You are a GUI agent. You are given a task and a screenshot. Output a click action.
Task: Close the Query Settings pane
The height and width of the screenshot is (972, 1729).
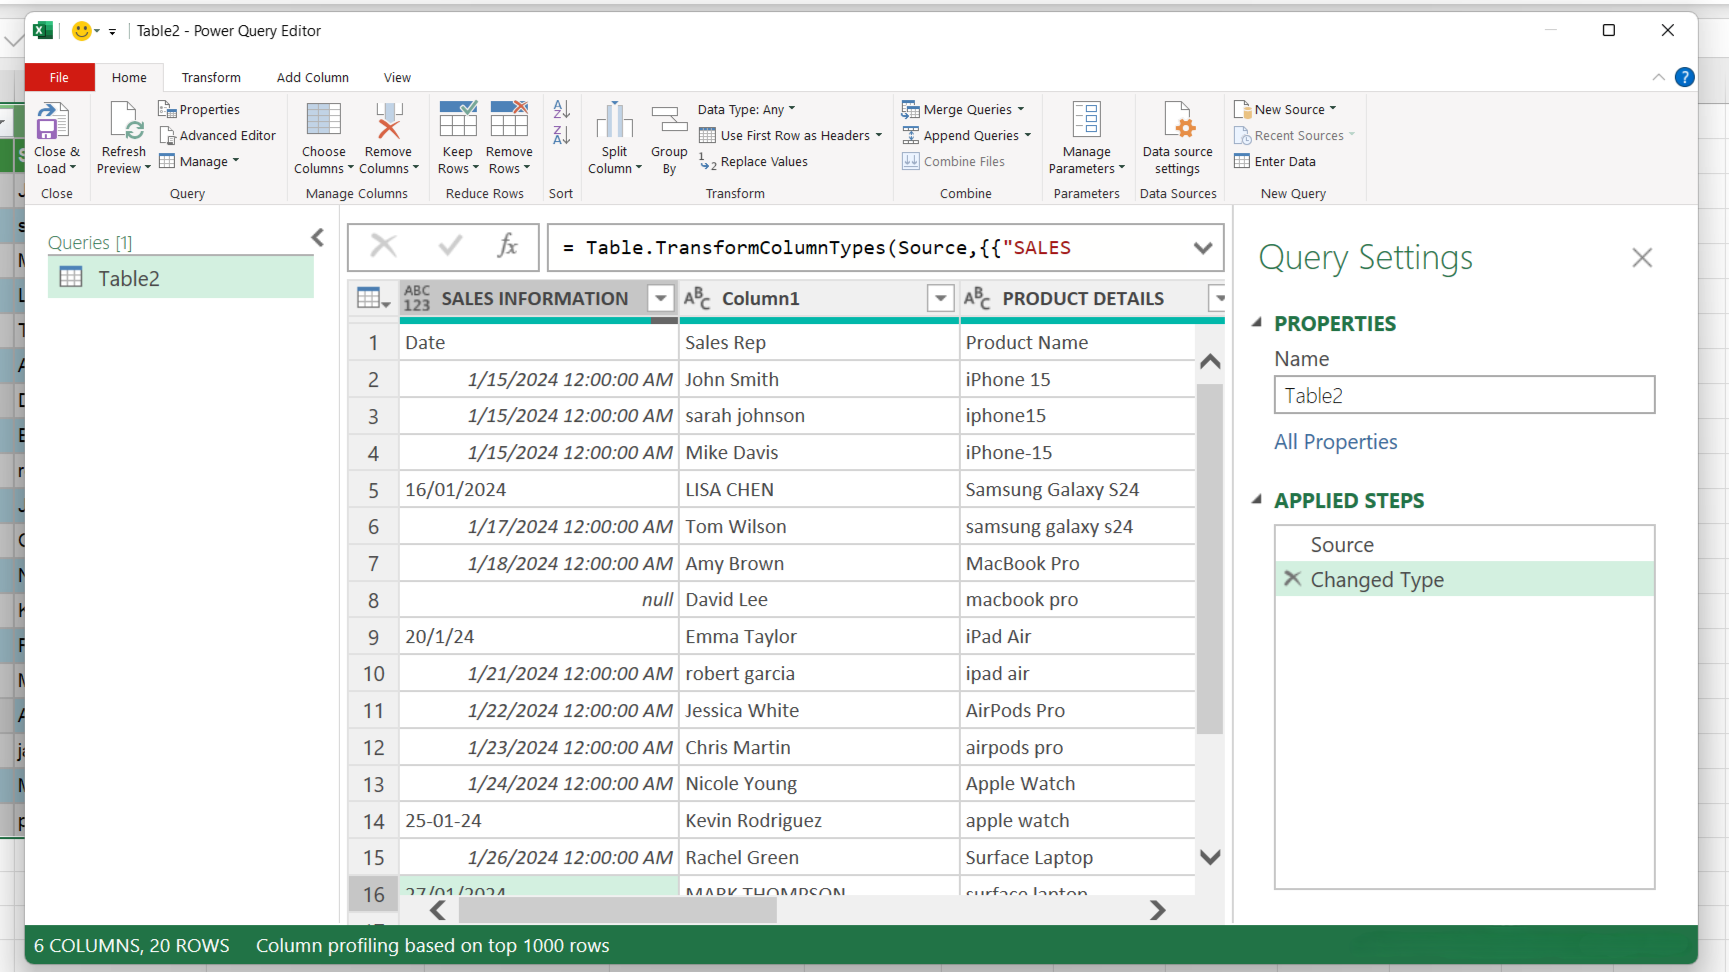[1642, 258]
